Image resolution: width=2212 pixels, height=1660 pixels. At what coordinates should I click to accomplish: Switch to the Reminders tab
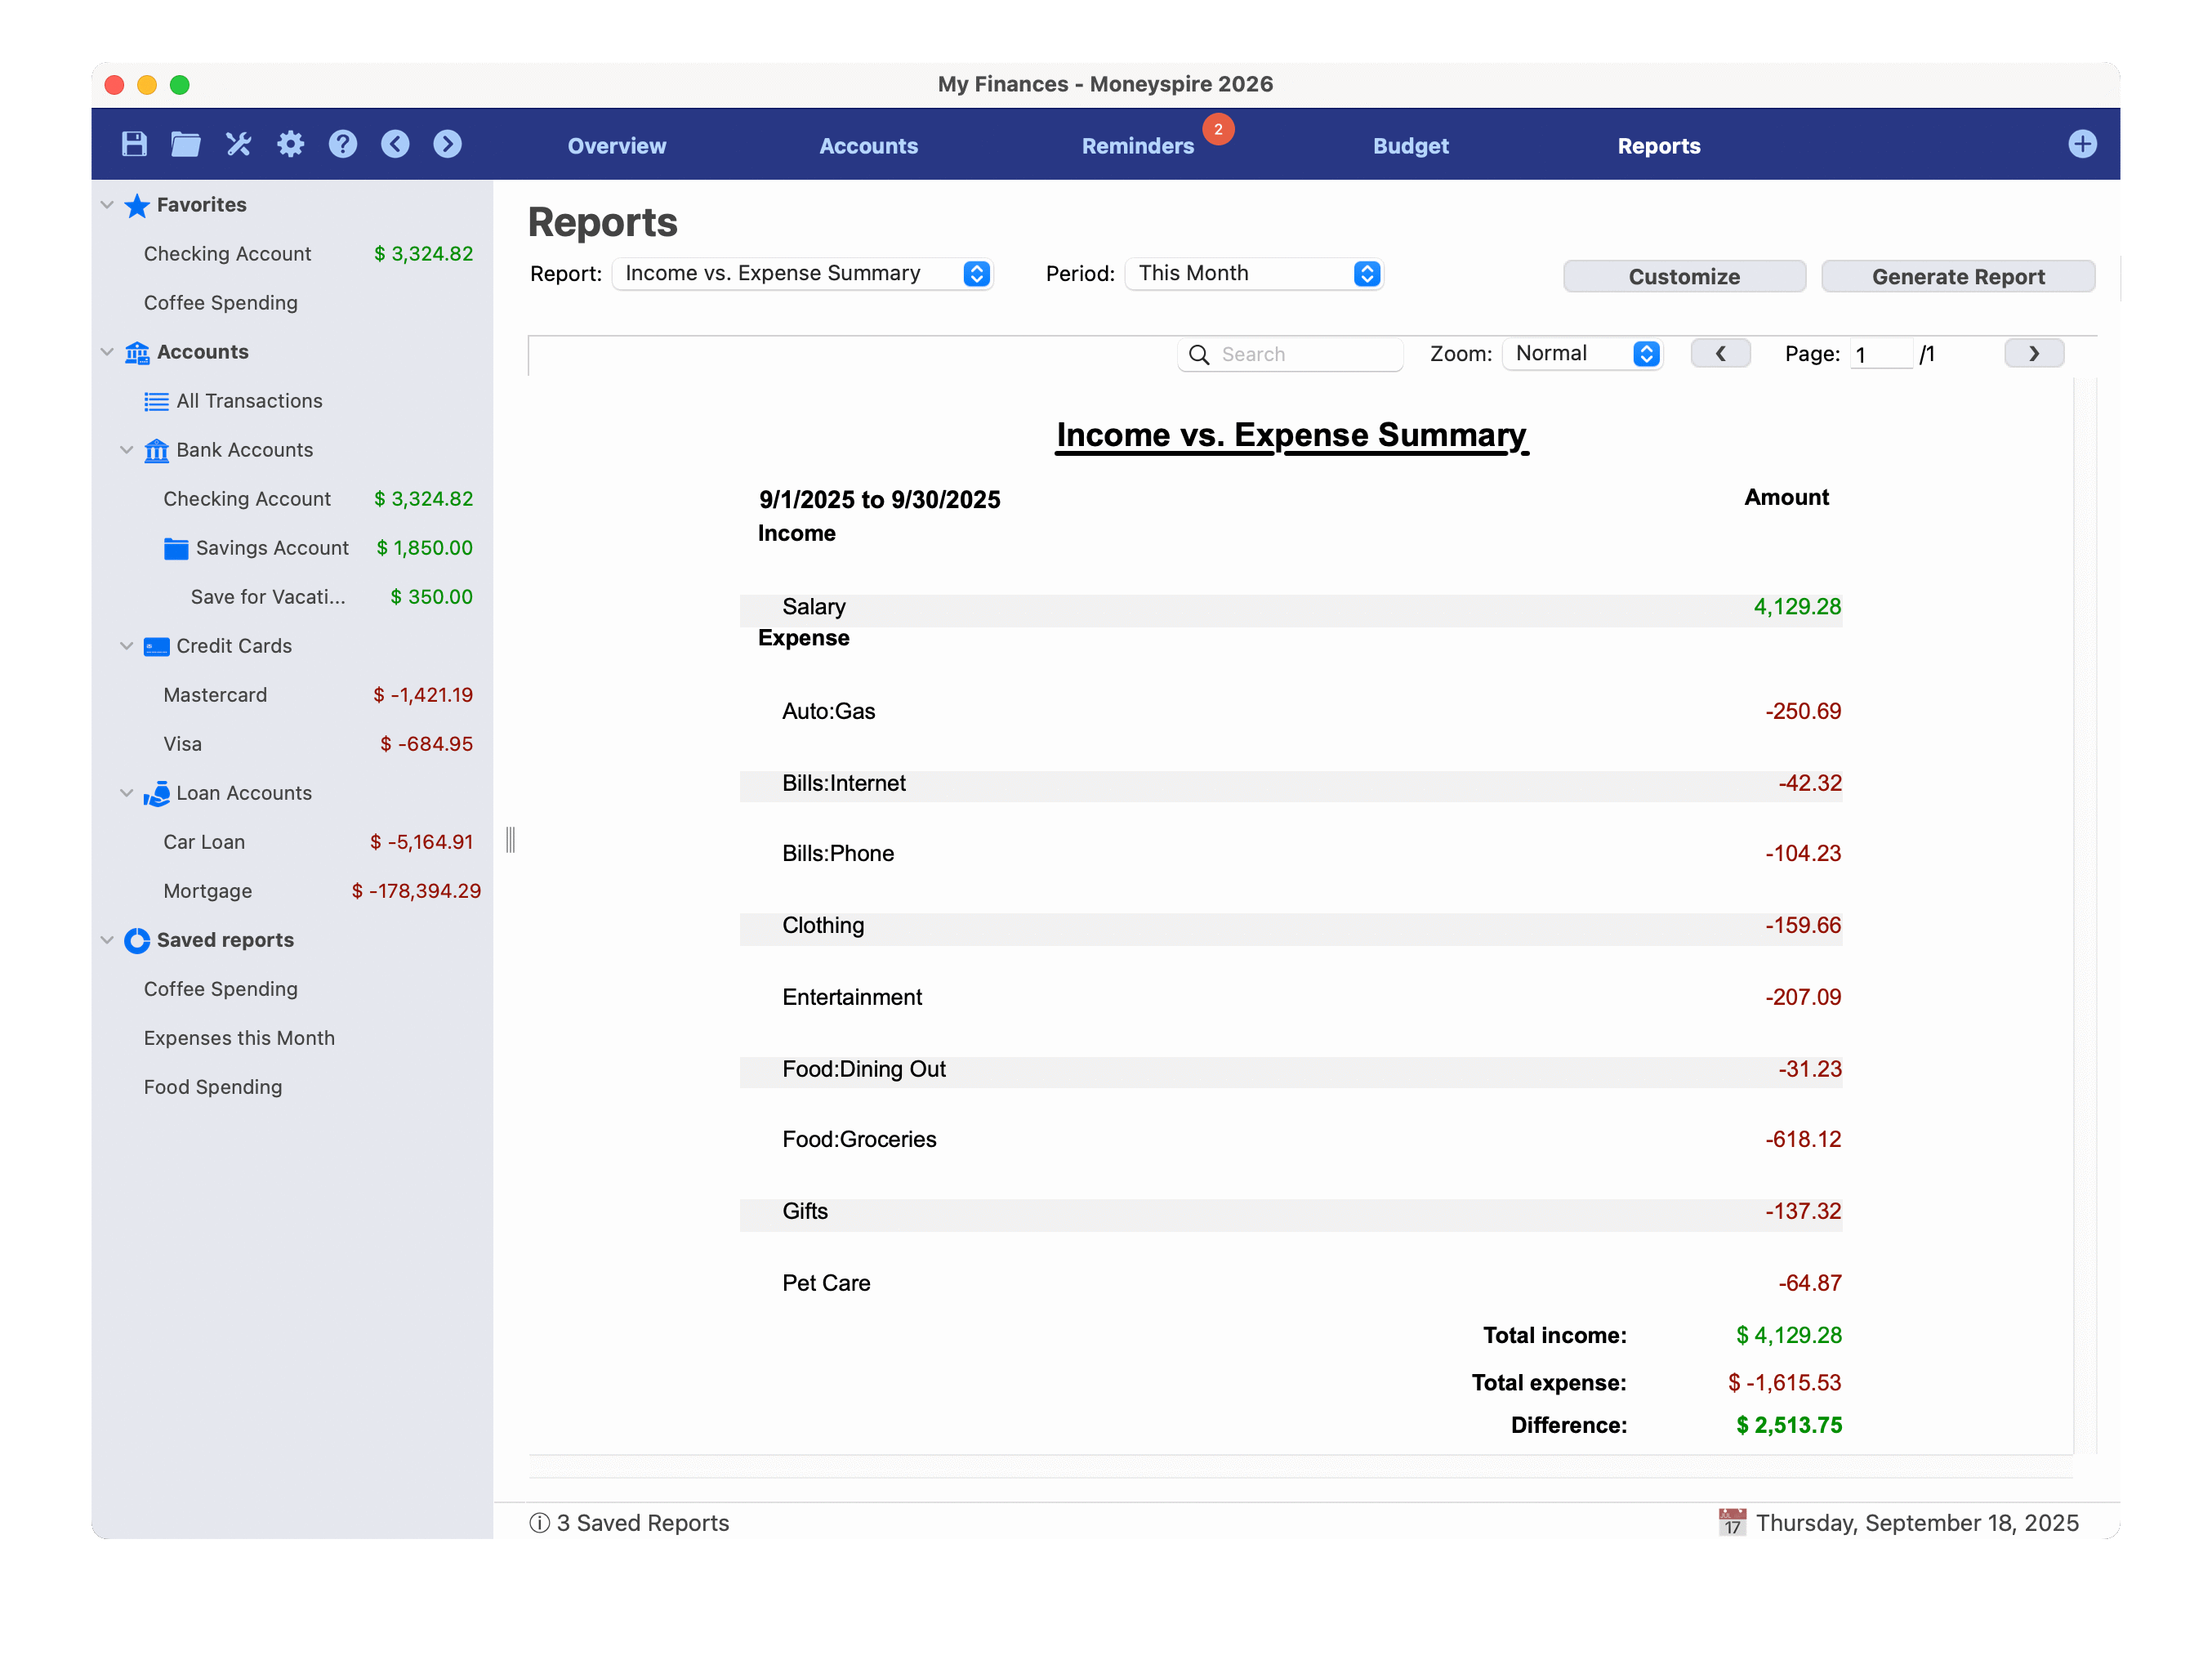(x=1137, y=146)
